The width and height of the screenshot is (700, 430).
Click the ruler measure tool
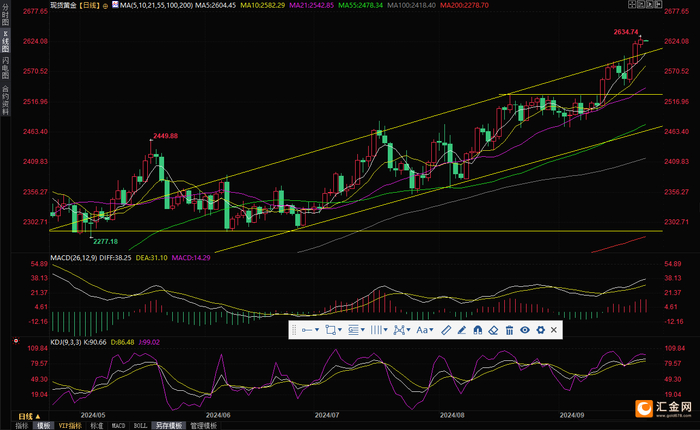pyautogui.click(x=446, y=330)
